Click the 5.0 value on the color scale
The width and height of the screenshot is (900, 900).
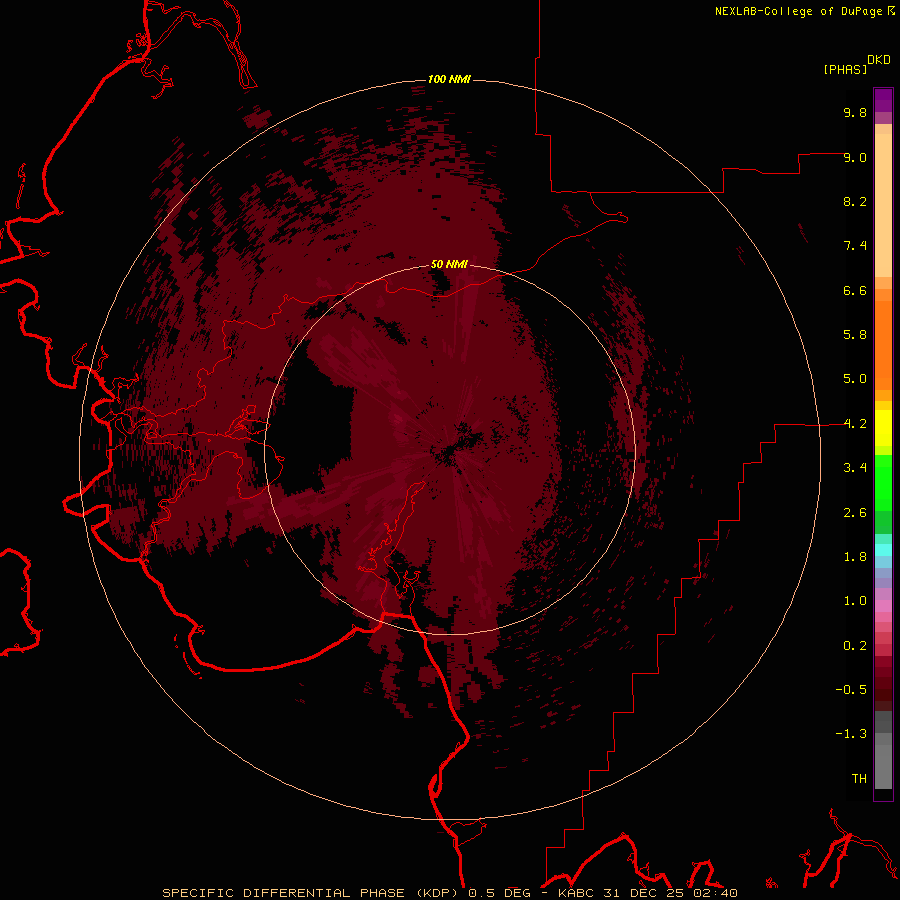pos(855,379)
